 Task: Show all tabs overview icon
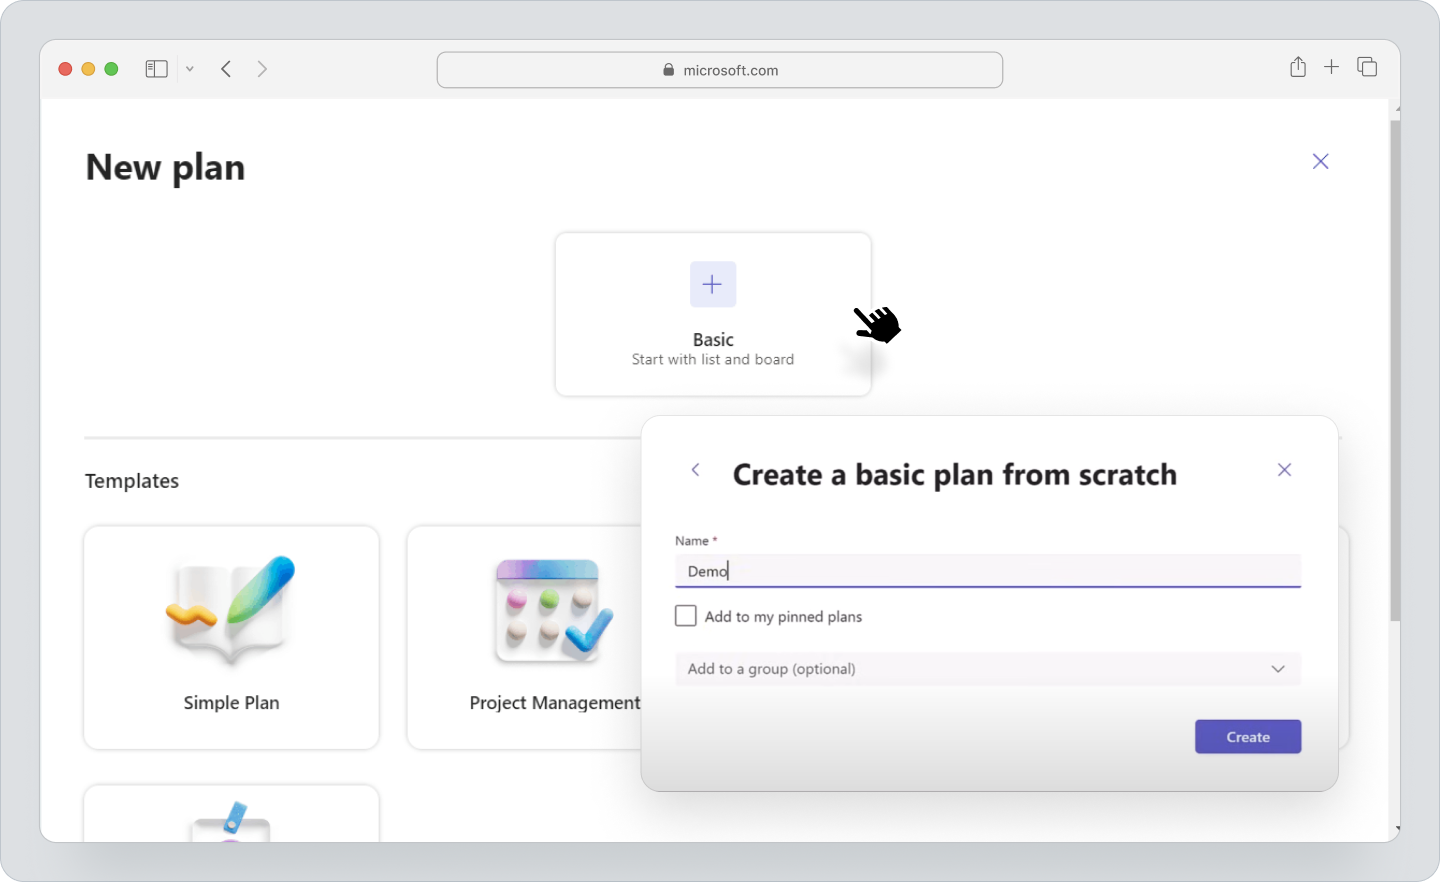[x=1366, y=67]
